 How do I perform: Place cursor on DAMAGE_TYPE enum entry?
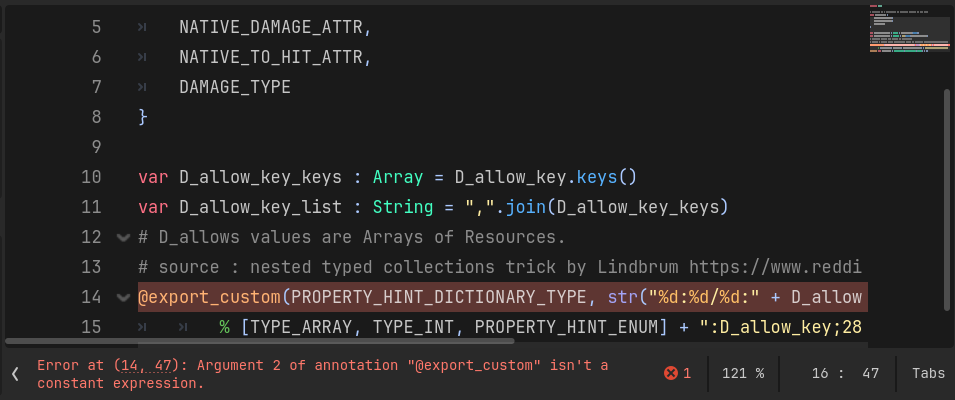pyautogui.click(x=235, y=87)
